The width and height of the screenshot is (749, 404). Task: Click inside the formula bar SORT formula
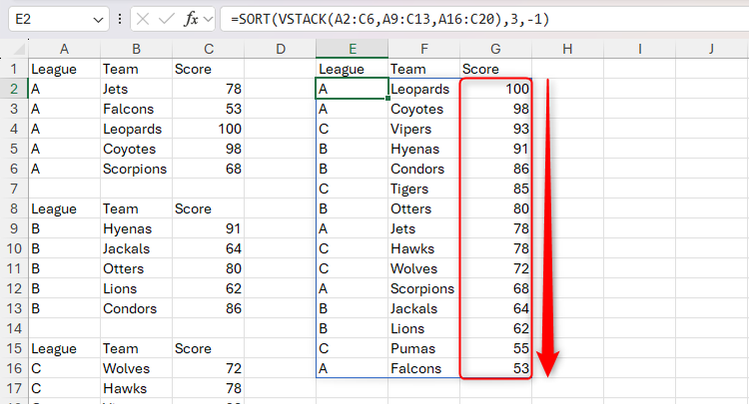pyautogui.click(x=389, y=19)
